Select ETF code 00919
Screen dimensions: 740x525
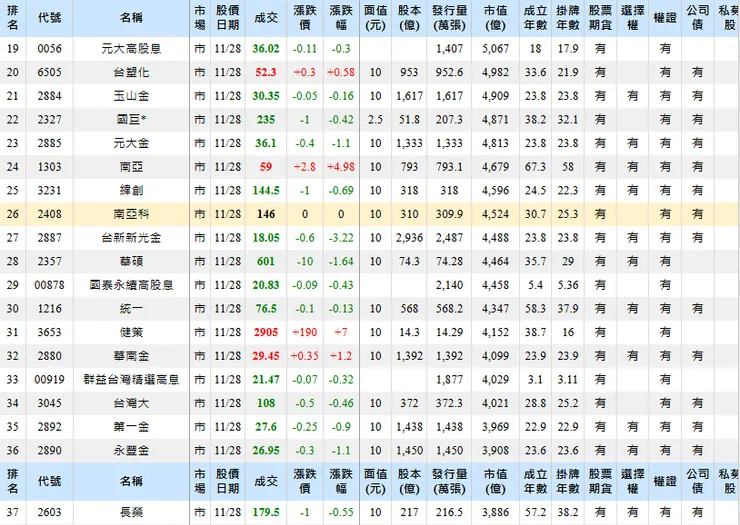pyautogui.click(x=50, y=379)
